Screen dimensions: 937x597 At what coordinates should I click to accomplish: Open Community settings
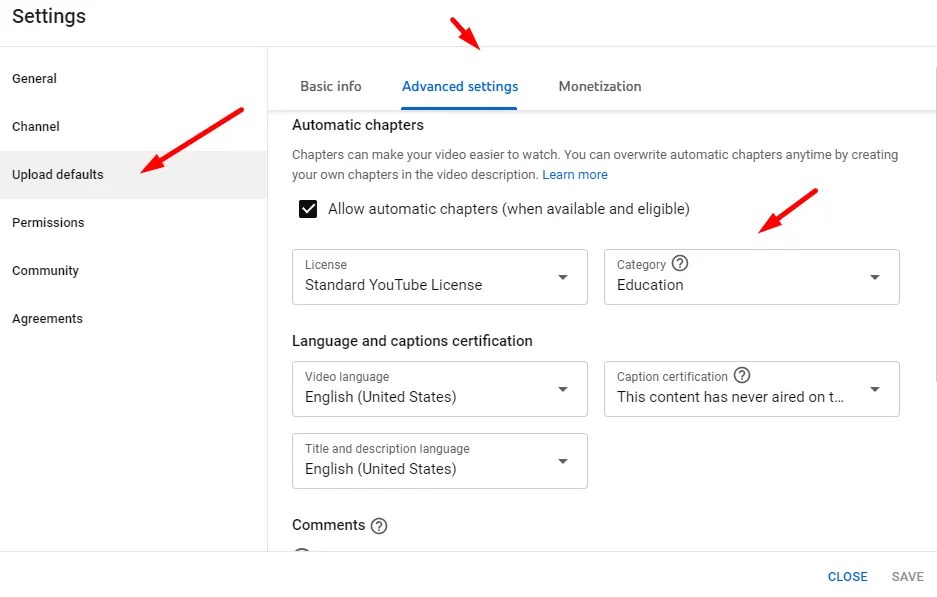point(46,270)
